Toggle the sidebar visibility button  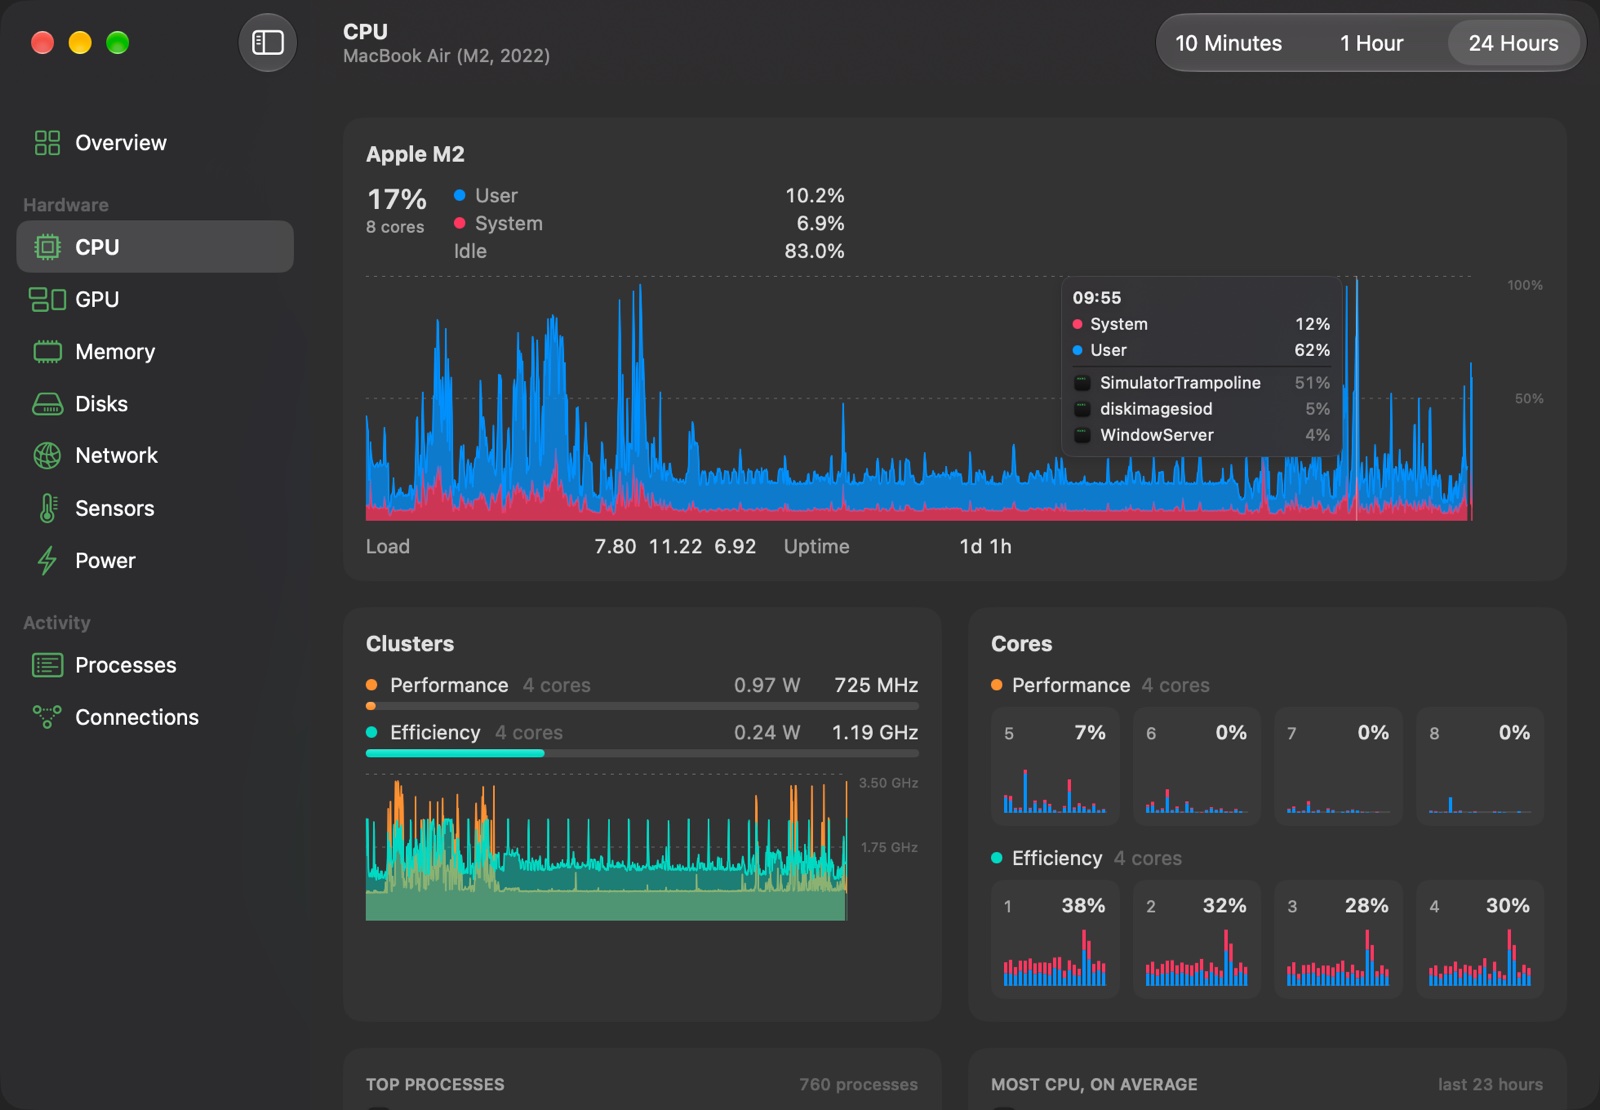(267, 43)
